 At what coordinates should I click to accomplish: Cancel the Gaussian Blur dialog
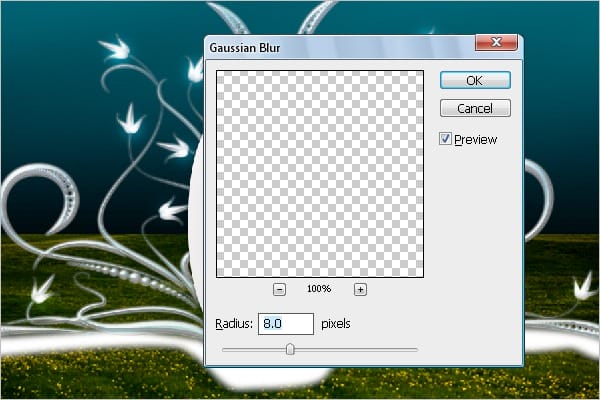(475, 108)
